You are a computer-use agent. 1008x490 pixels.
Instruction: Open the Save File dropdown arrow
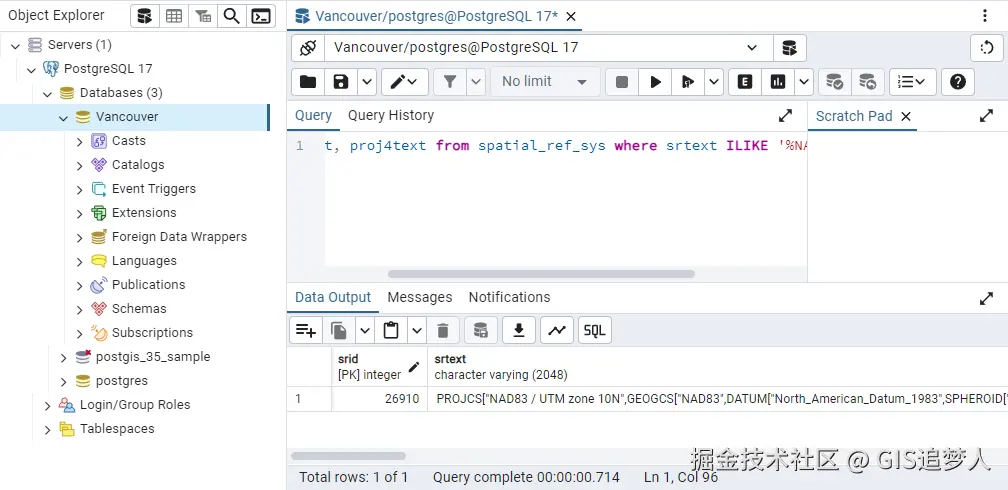[367, 82]
